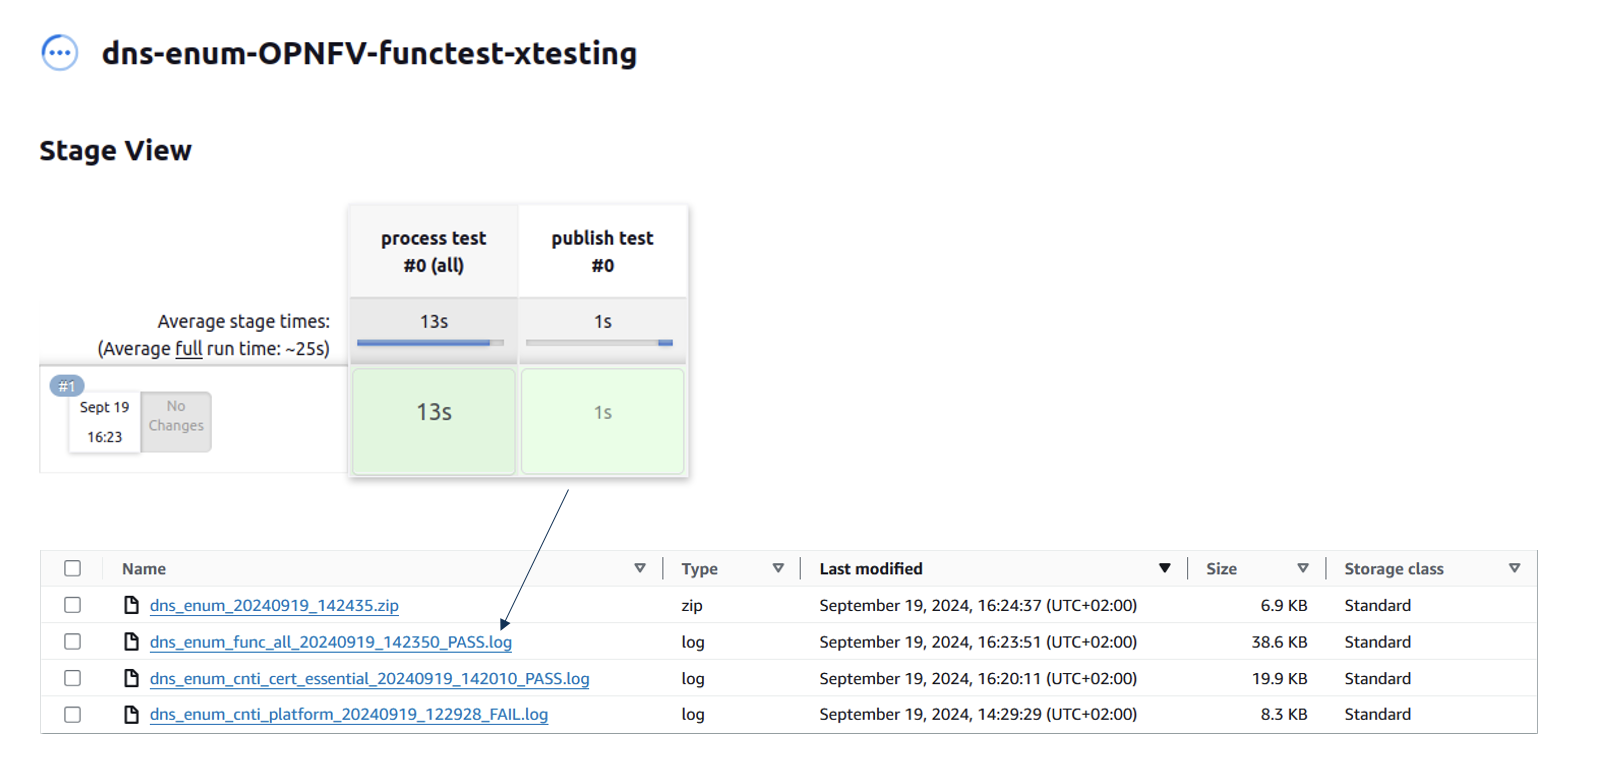
Task: Toggle Last modified column sort arrow
Action: coord(1164,568)
